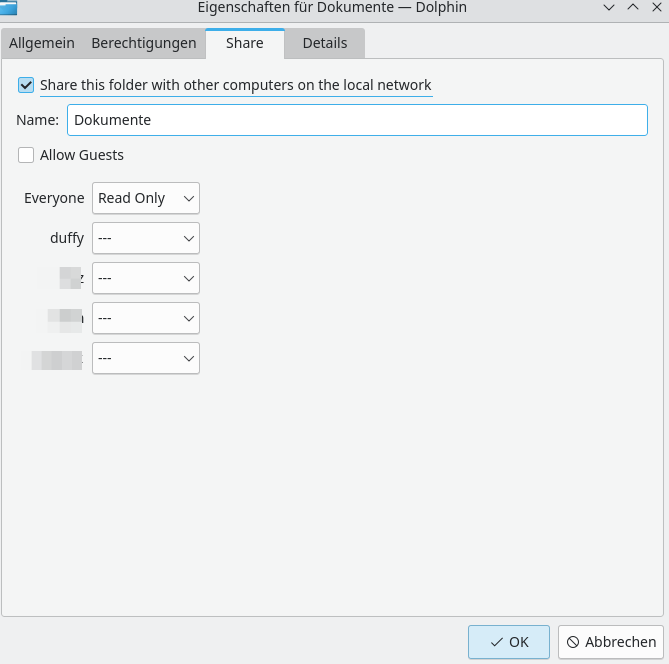Open the Everyone permission dropdown
The width and height of the screenshot is (669, 664).
pyautogui.click(x=146, y=198)
